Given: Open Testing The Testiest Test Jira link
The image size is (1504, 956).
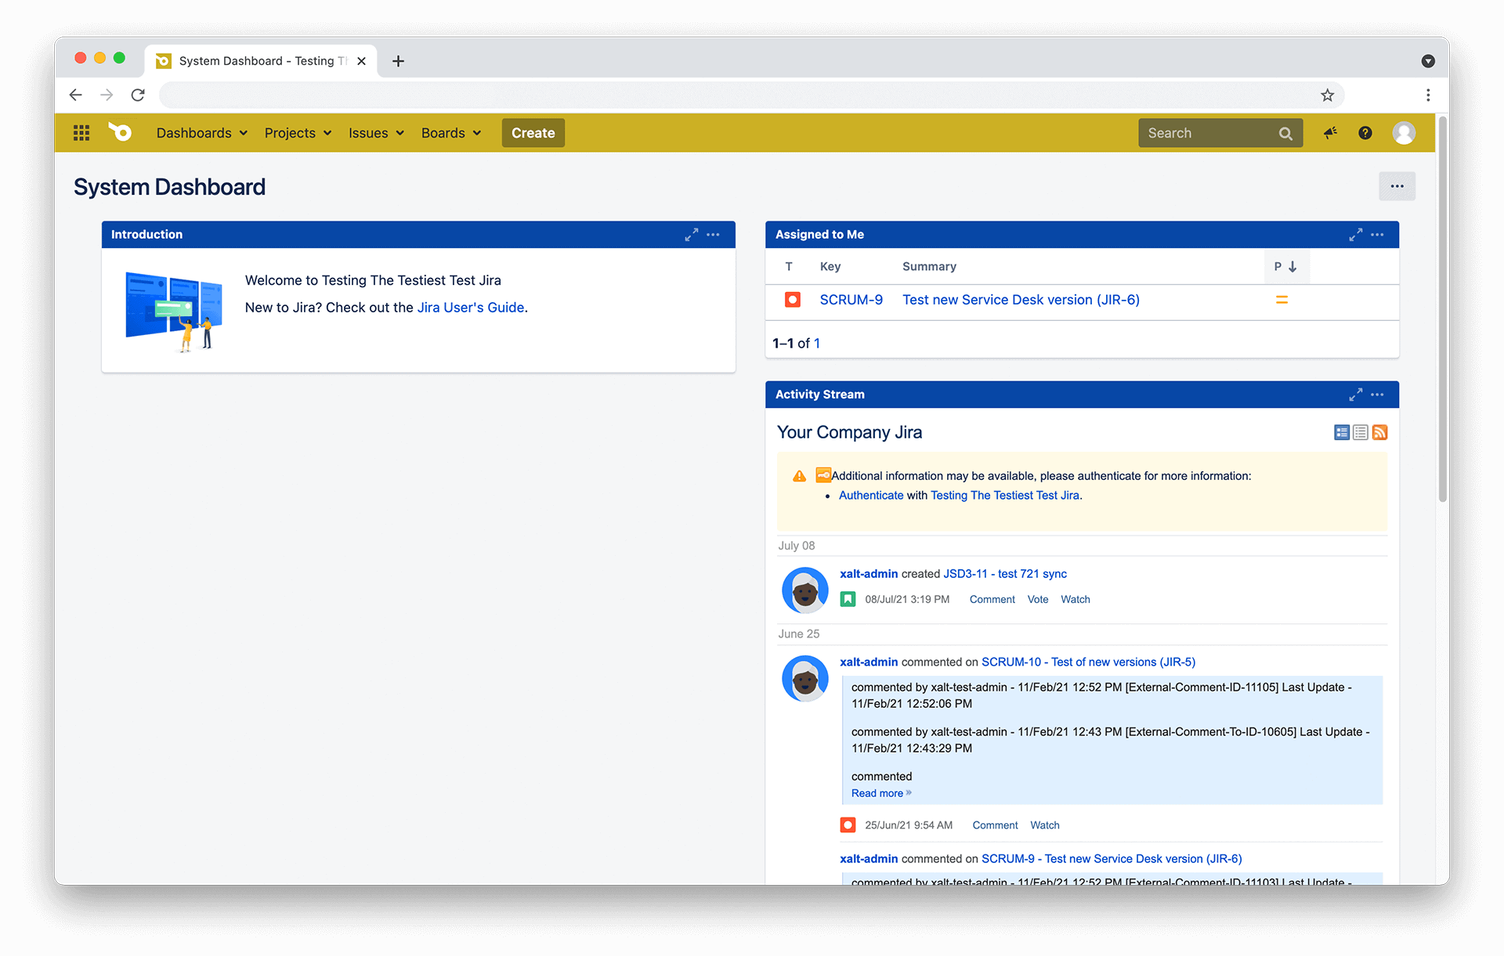Looking at the screenshot, I should tap(1005, 495).
